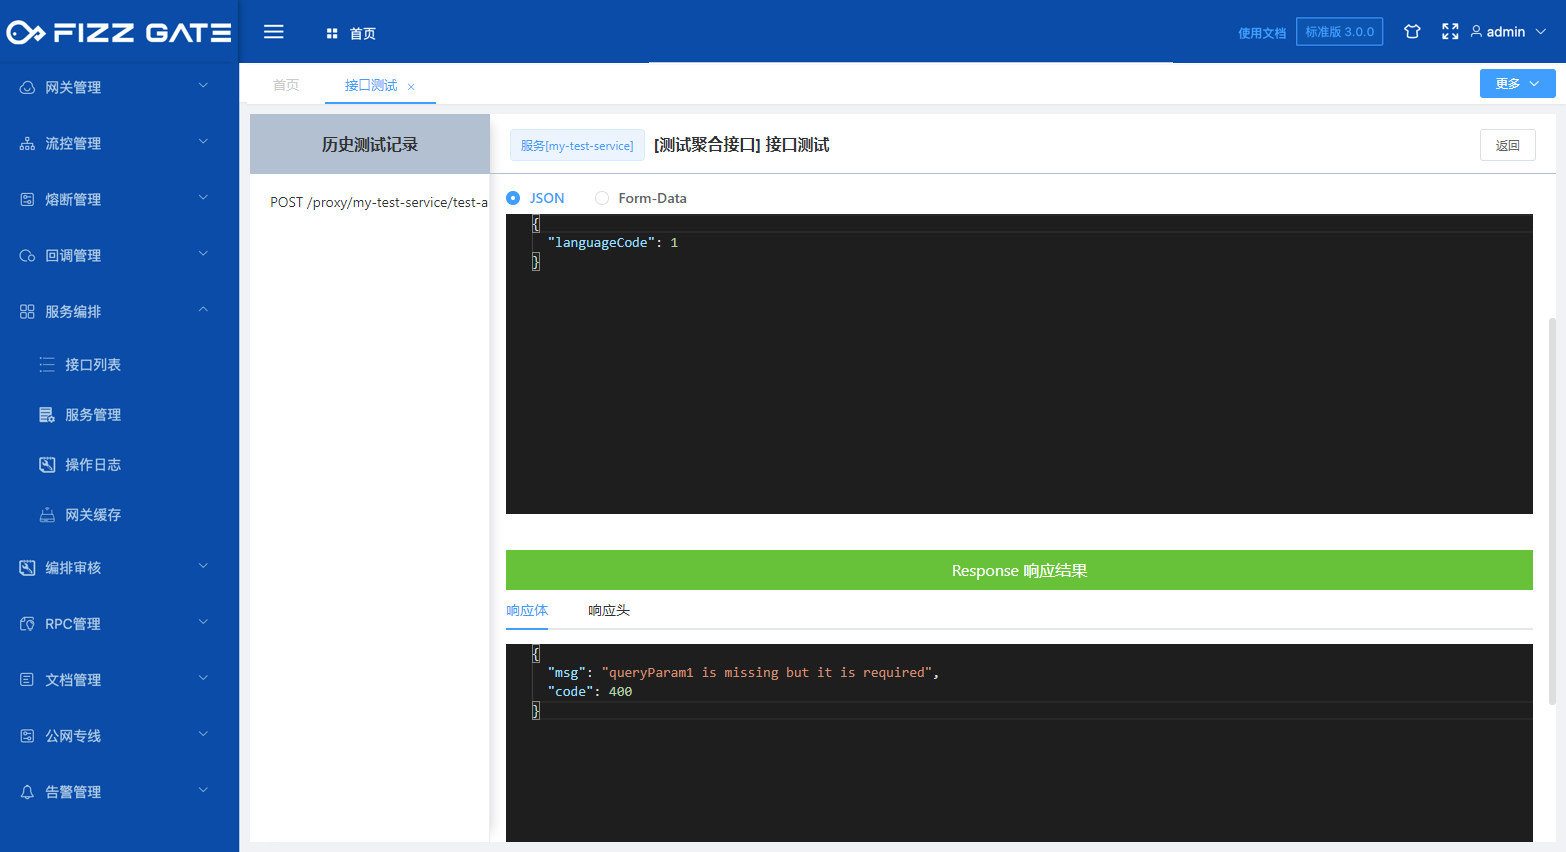Open 操作日志 submenu item

click(x=119, y=465)
